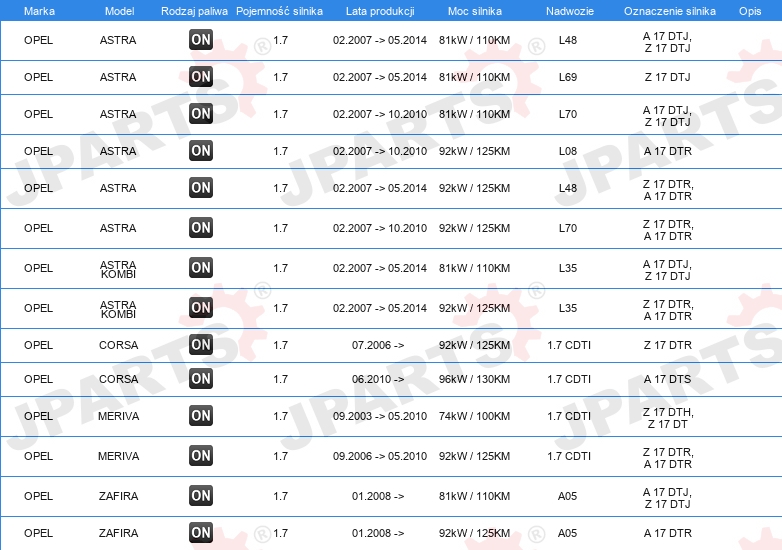The width and height of the screenshot is (782, 550).
Task: Click the ON diesel icon in the Astra L69 row
Action: point(201,77)
